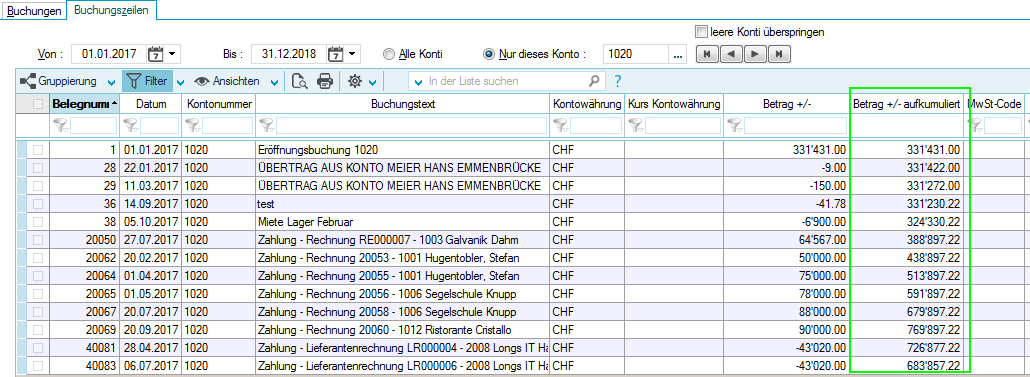Click Kurs Kontowährung column header
Image resolution: width=1030 pixels, height=377 pixels.
(674, 104)
